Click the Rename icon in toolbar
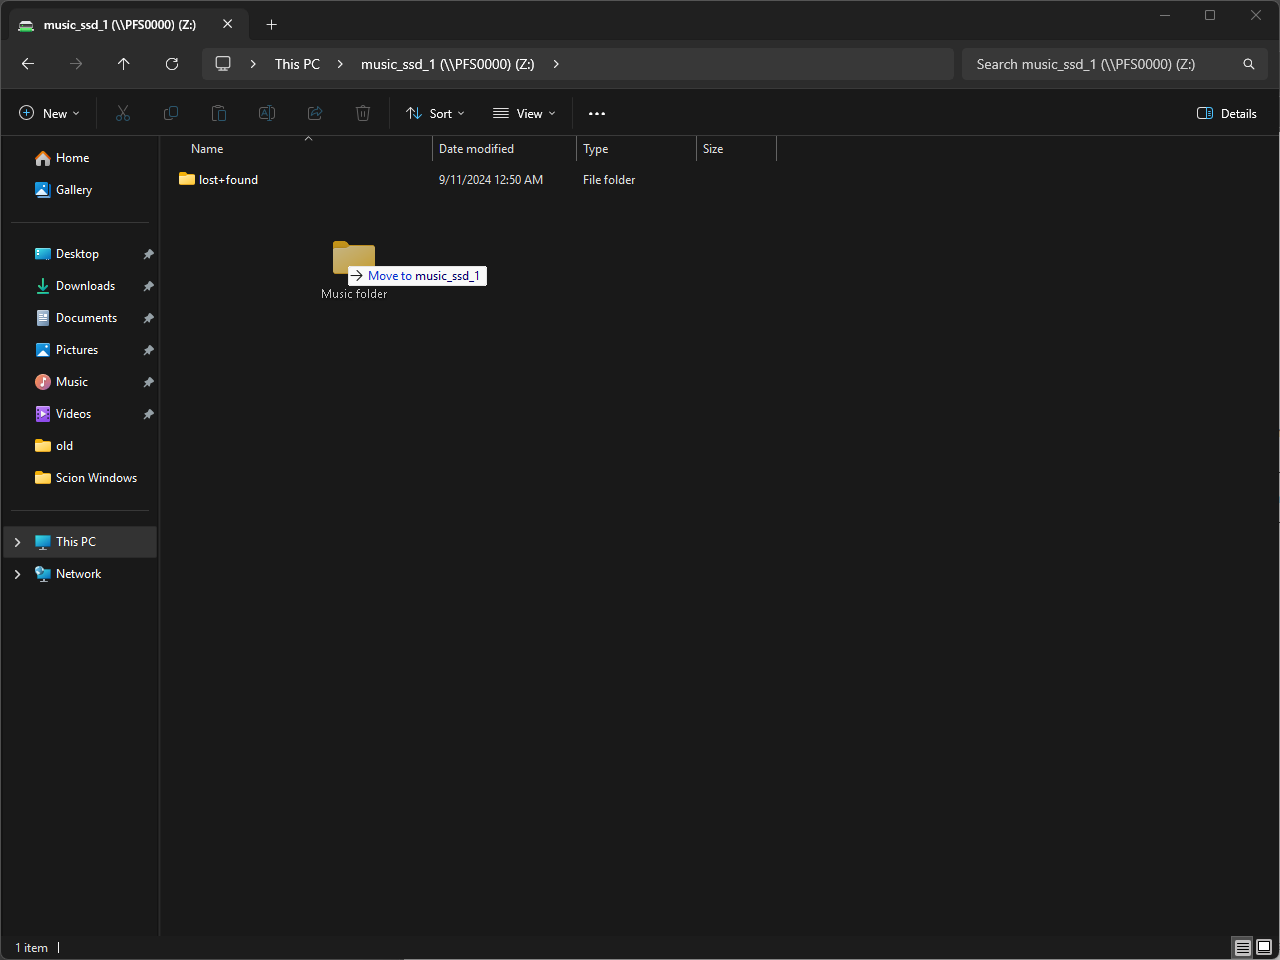The image size is (1280, 960). 267,113
